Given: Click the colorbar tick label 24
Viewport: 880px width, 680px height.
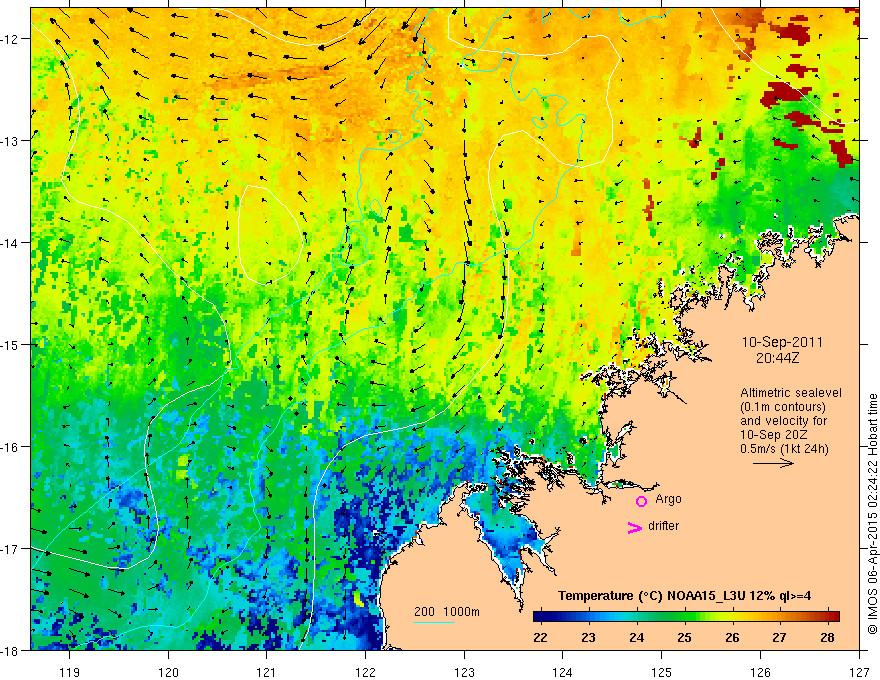Looking at the screenshot, I should click(x=636, y=638).
